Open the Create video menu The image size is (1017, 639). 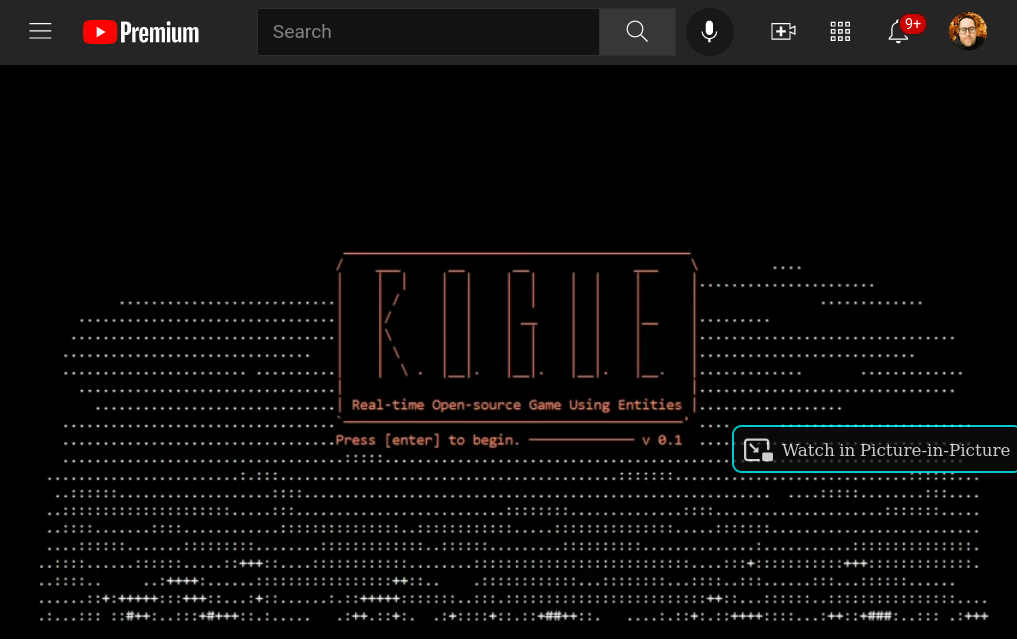click(783, 31)
